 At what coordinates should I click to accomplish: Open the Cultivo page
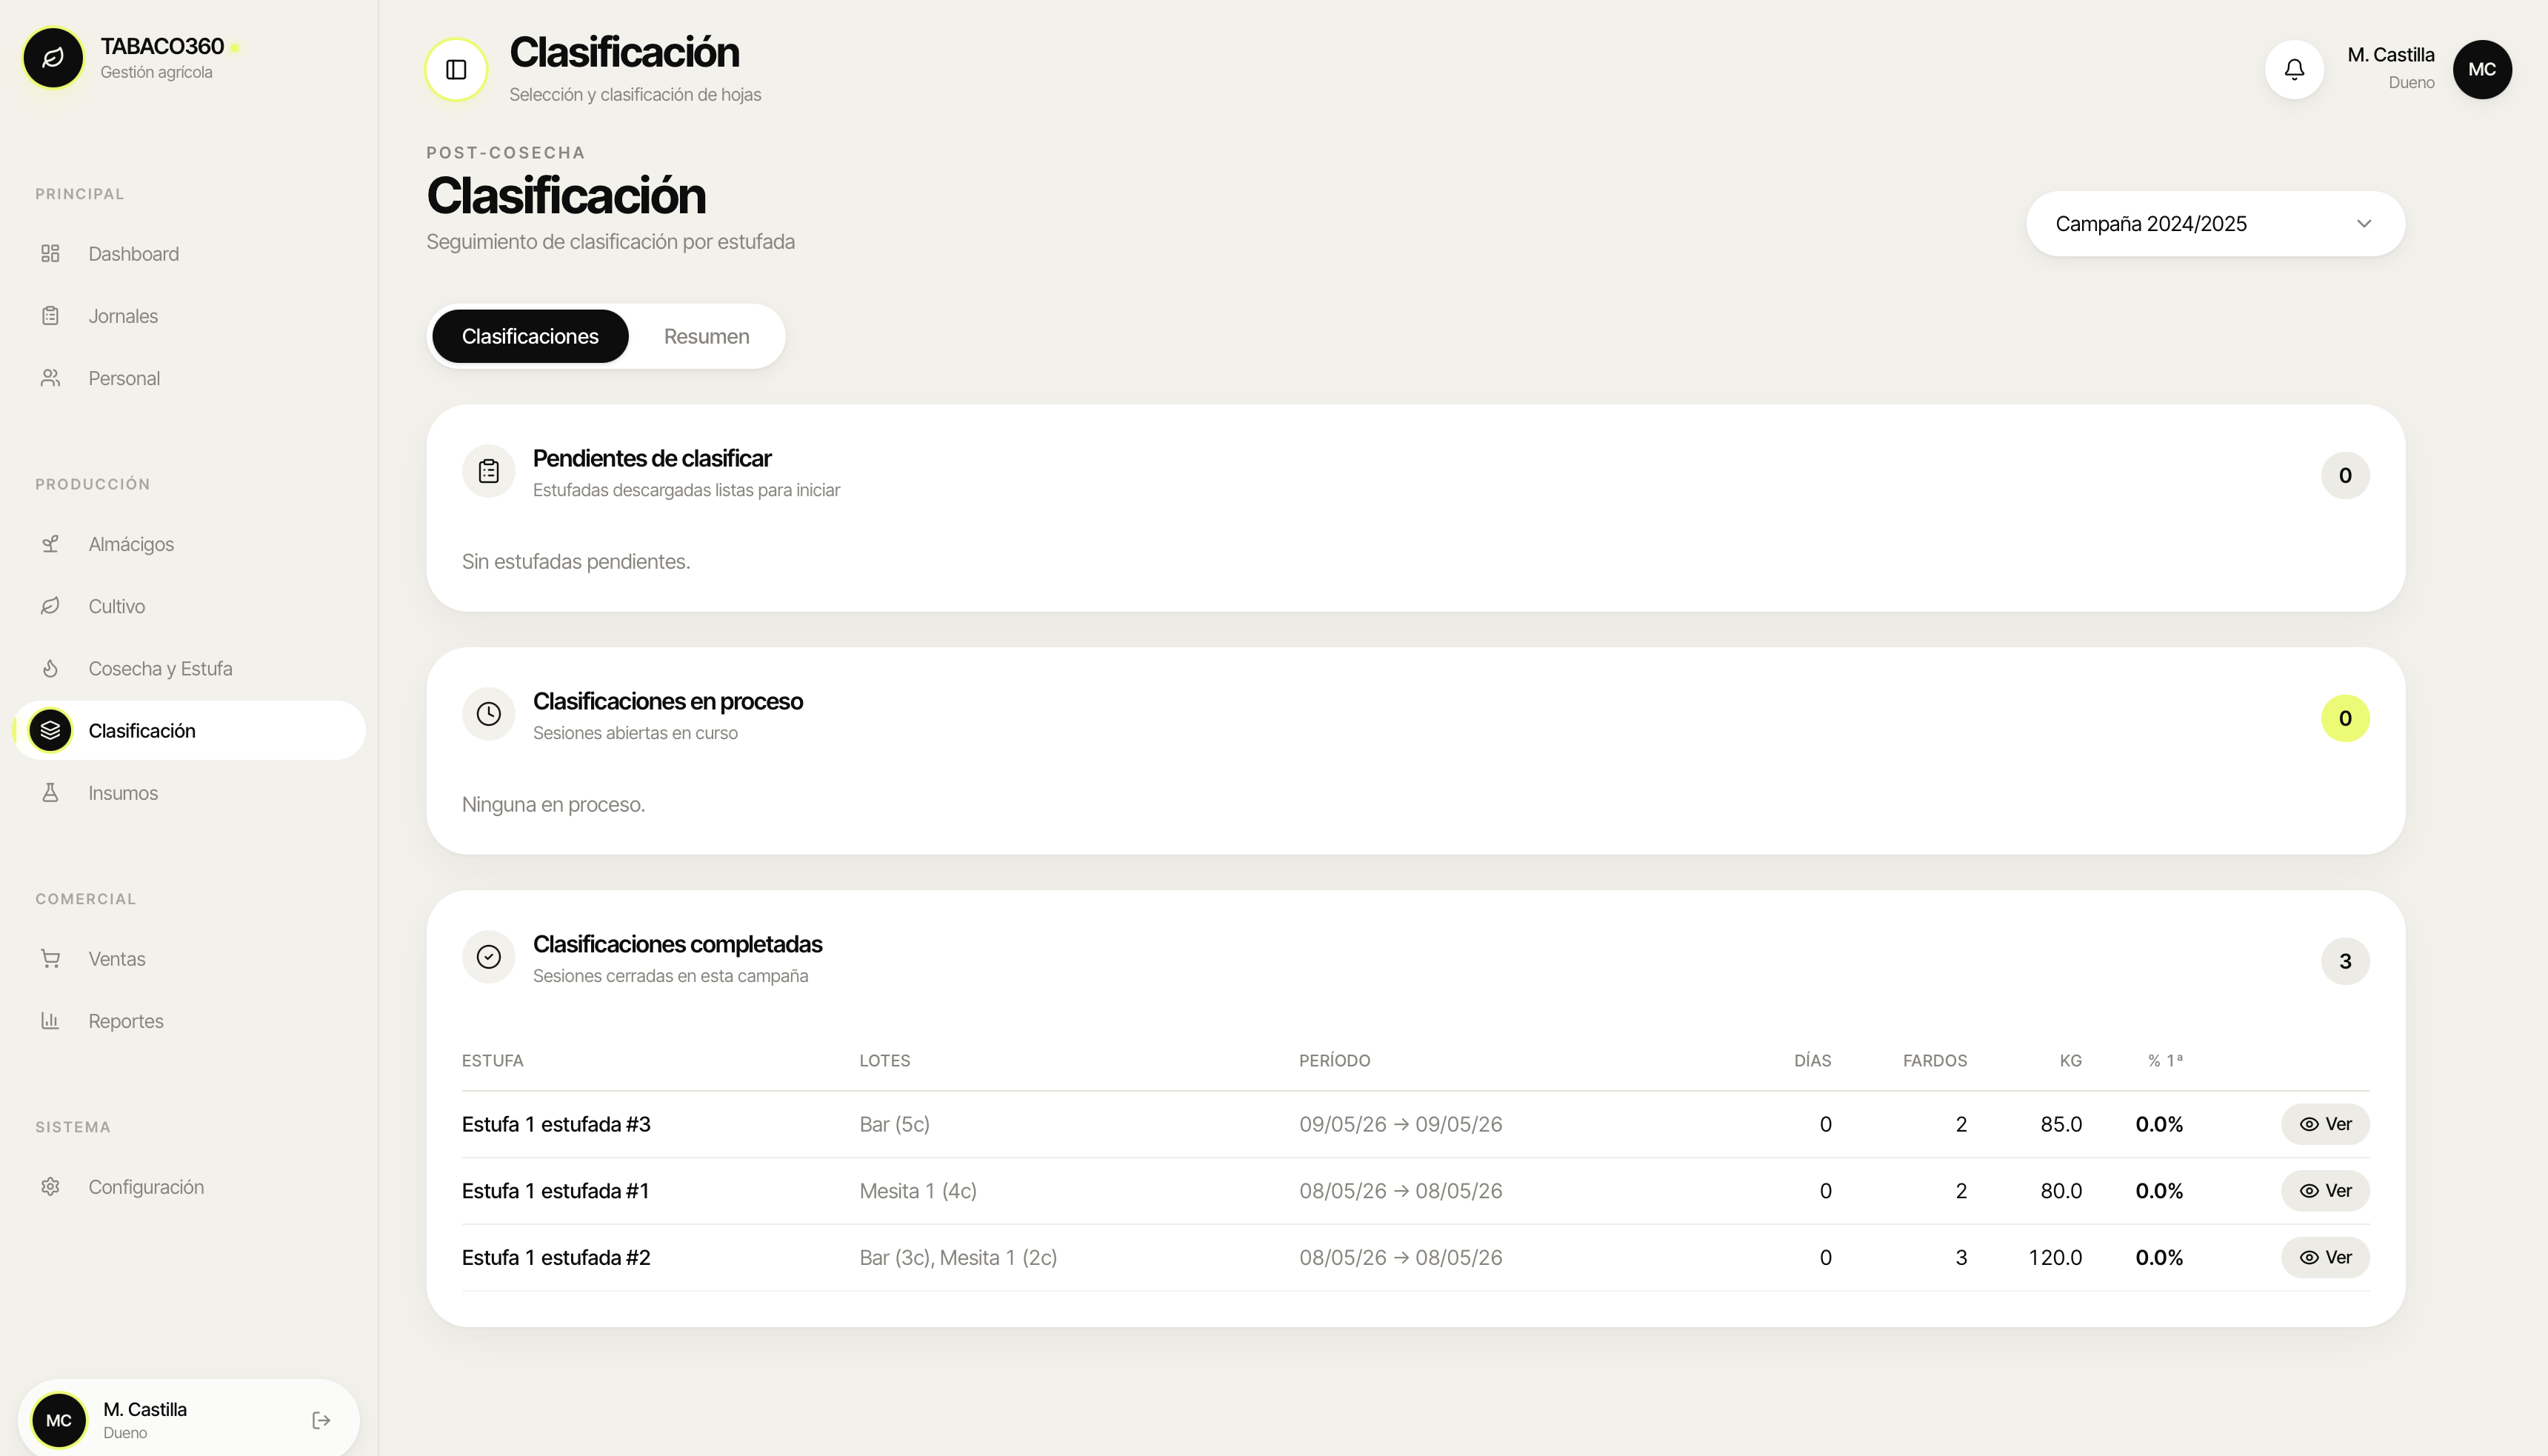tap(190, 606)
